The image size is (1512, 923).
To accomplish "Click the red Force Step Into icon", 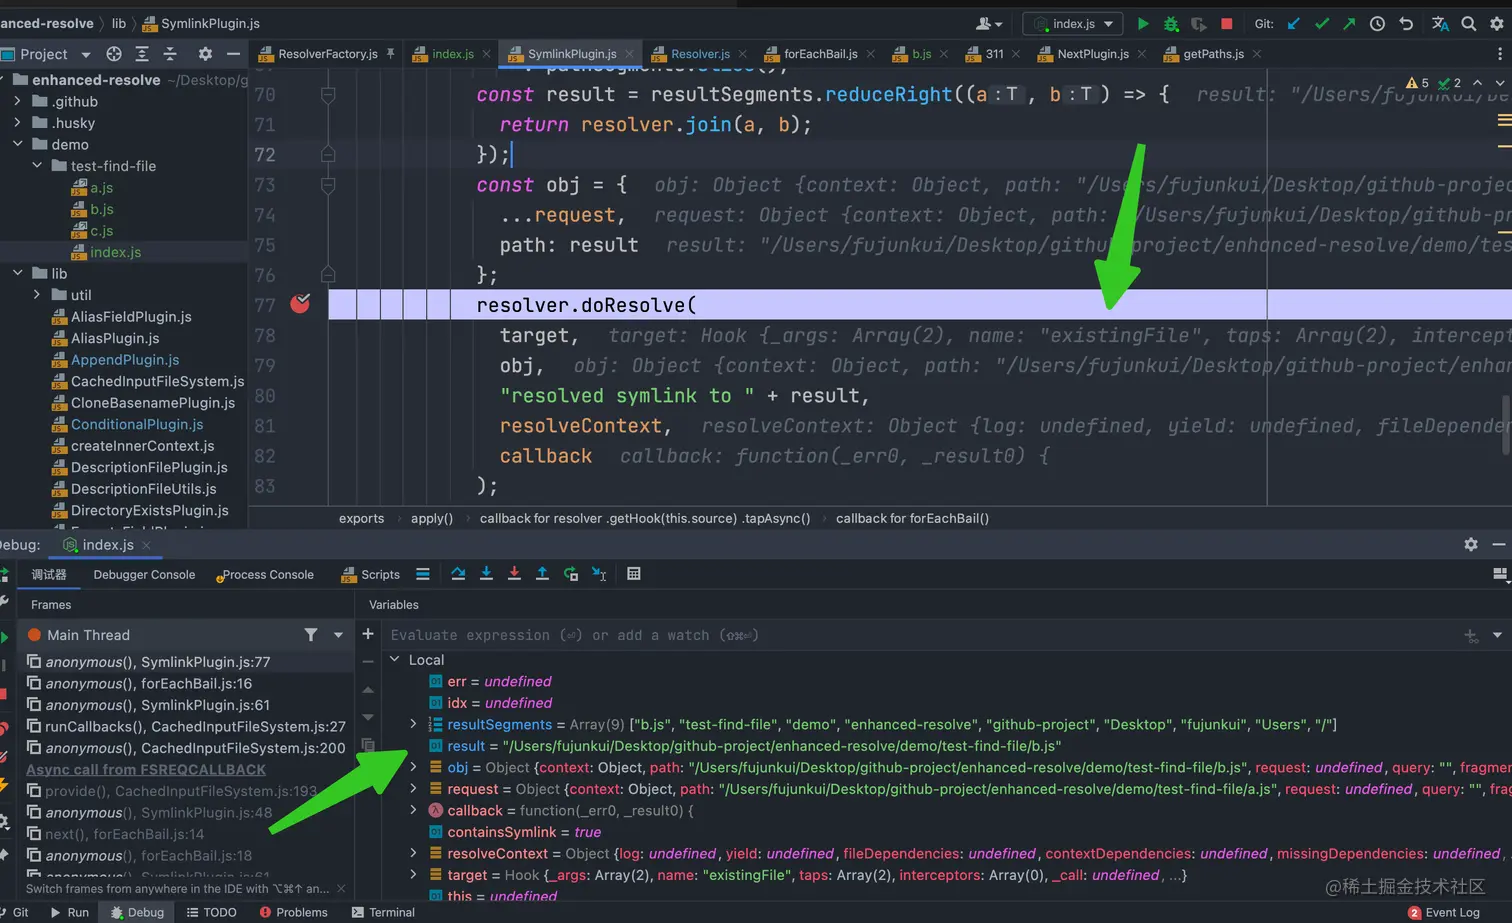I will click(514, 574).
